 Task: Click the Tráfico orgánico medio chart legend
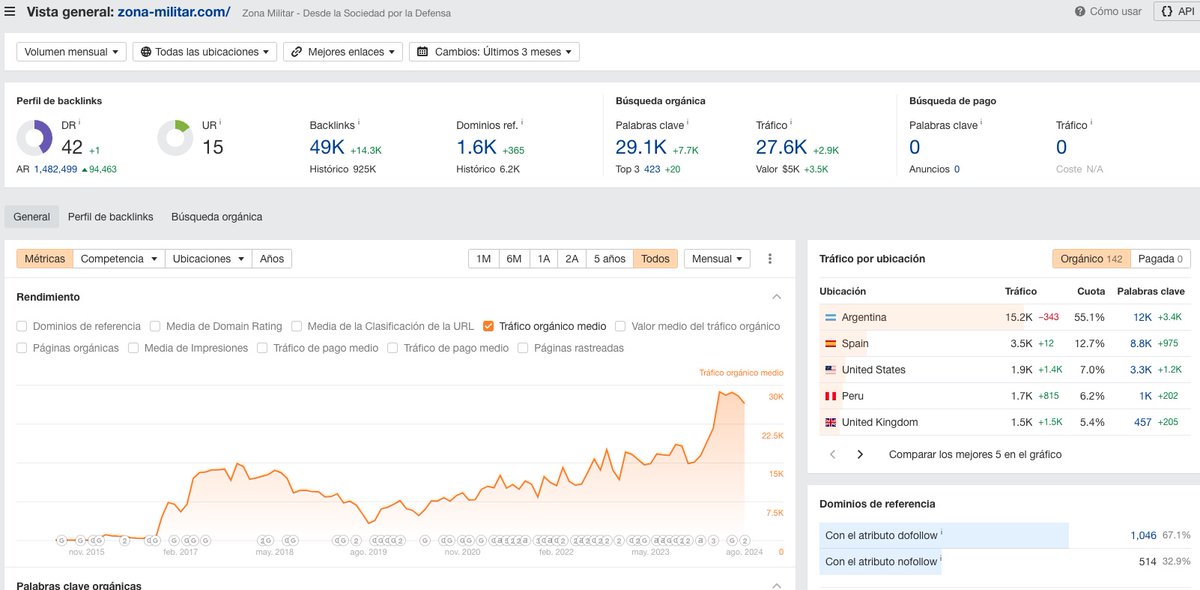(x=741, y=372)
